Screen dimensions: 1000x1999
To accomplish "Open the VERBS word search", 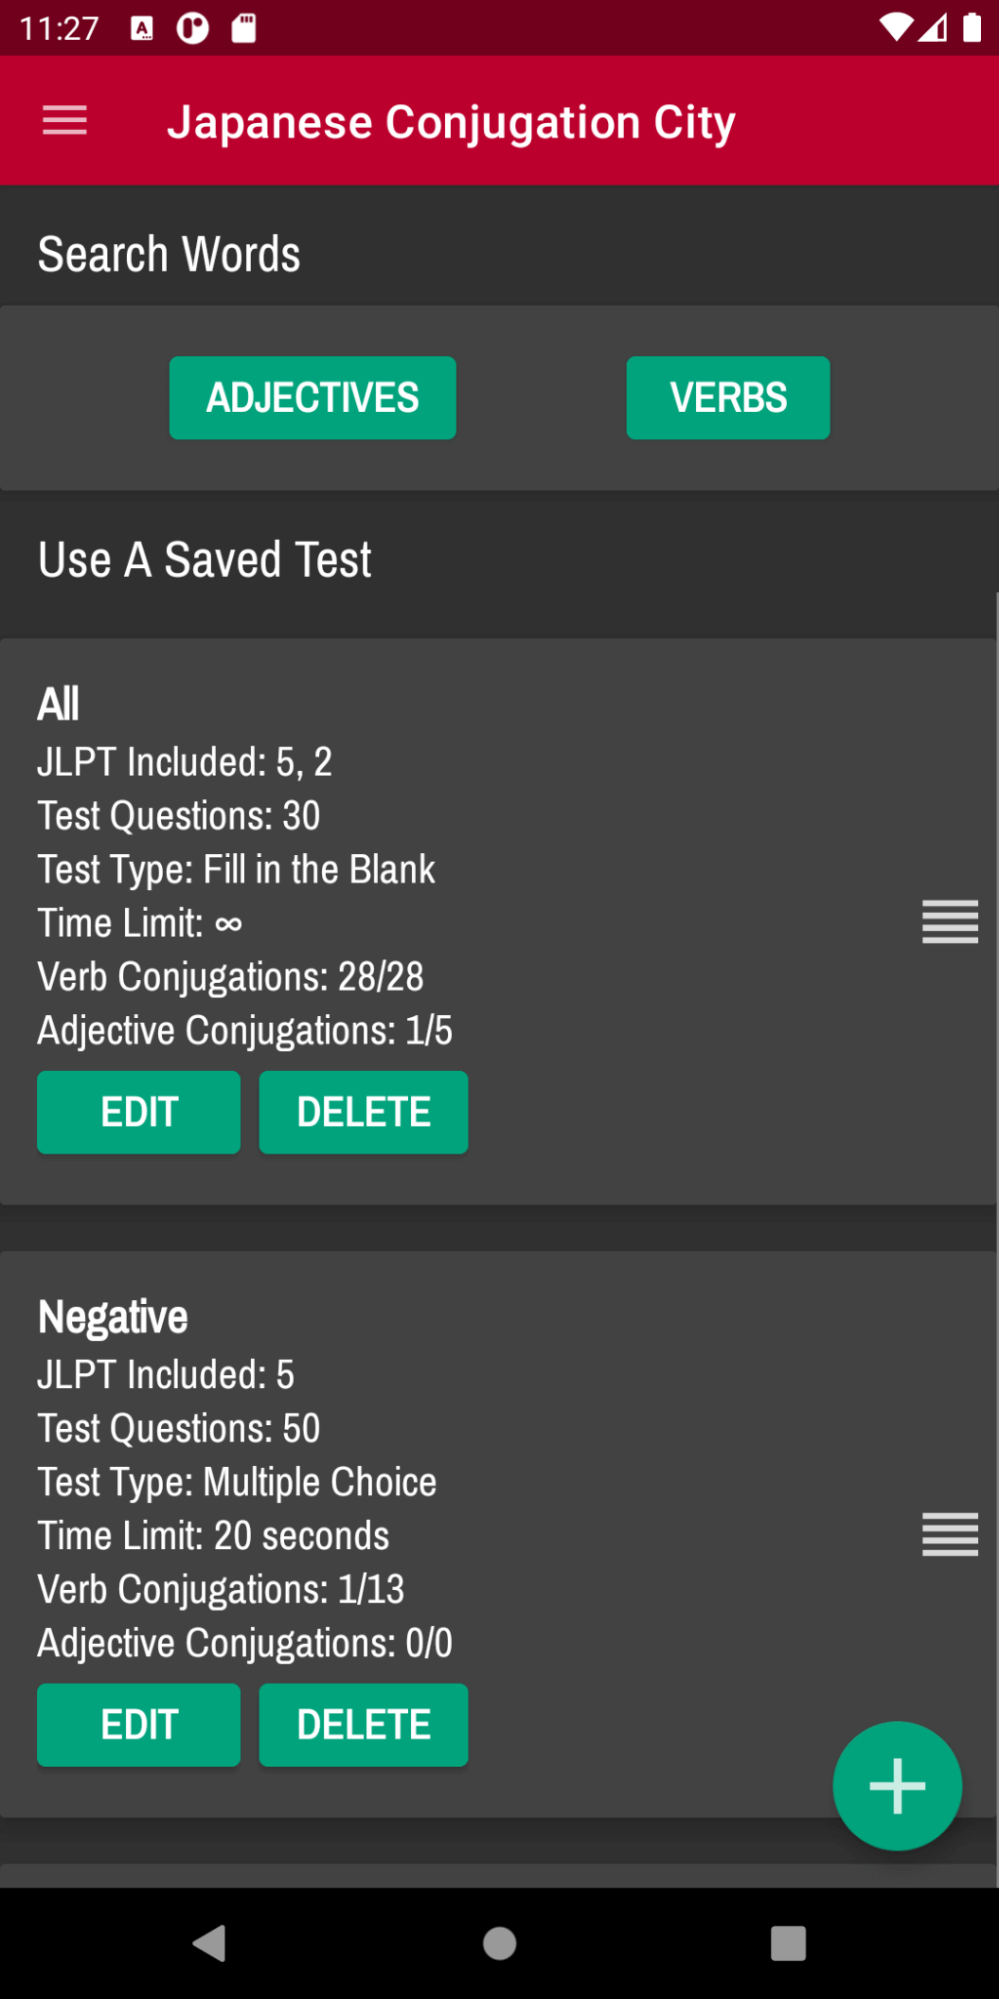I will [727, 397].
